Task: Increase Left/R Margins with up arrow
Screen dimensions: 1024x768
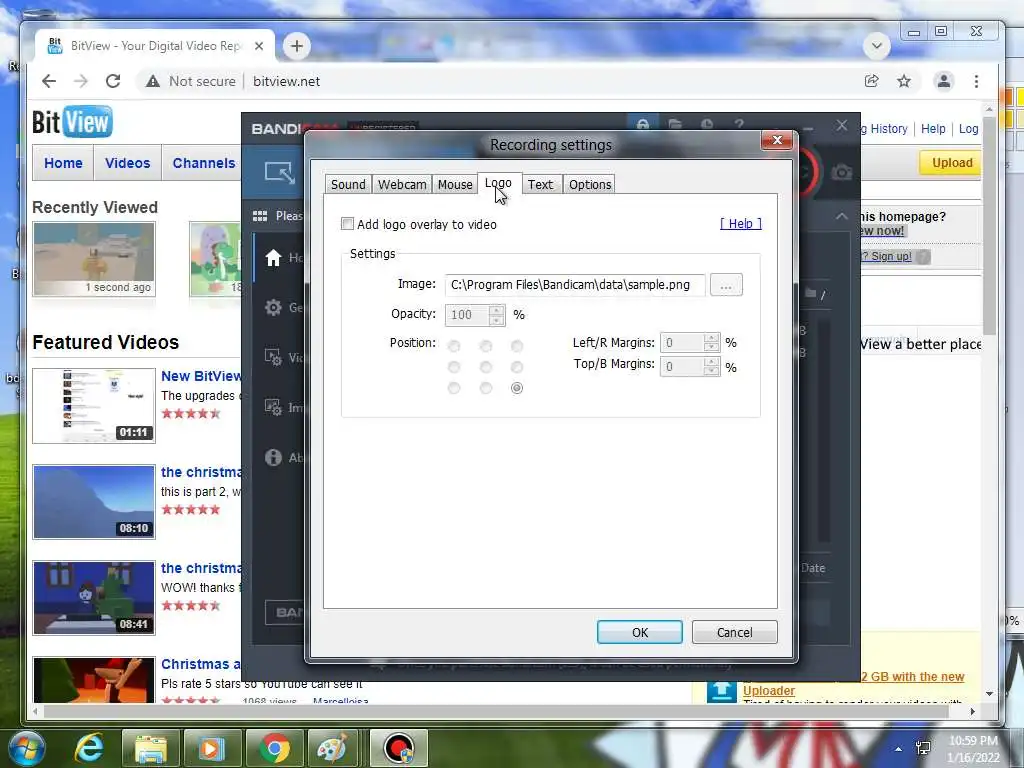Action: (712, 338)
